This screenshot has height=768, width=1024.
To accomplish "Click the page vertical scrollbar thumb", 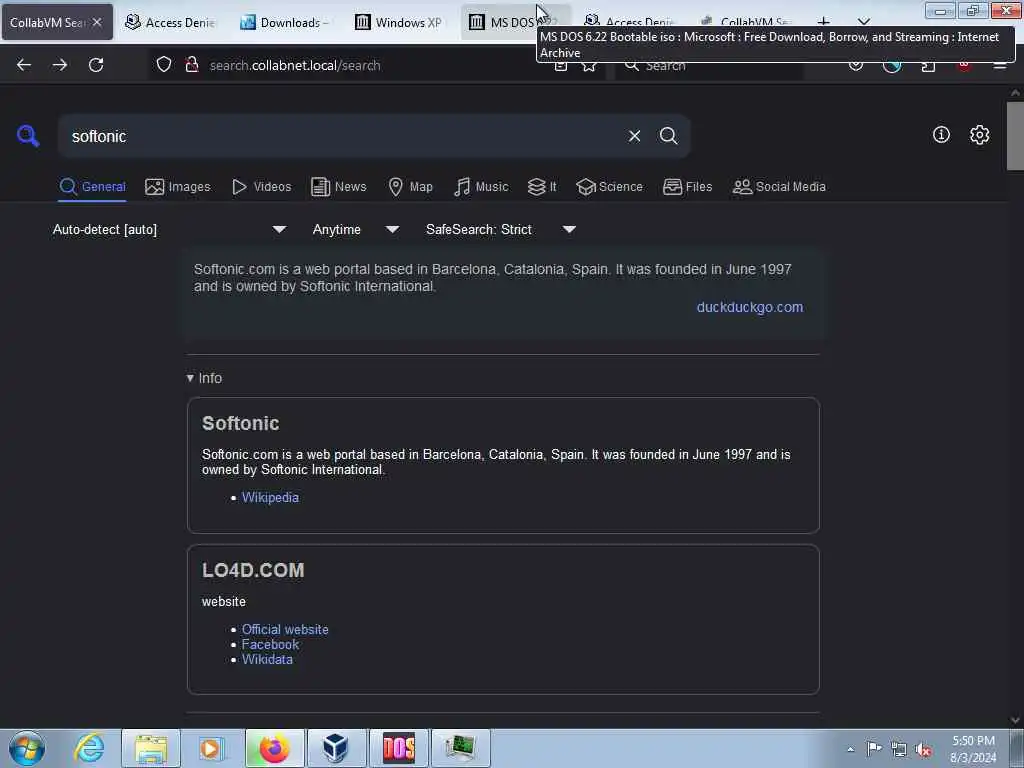I will coord(1016,136).
